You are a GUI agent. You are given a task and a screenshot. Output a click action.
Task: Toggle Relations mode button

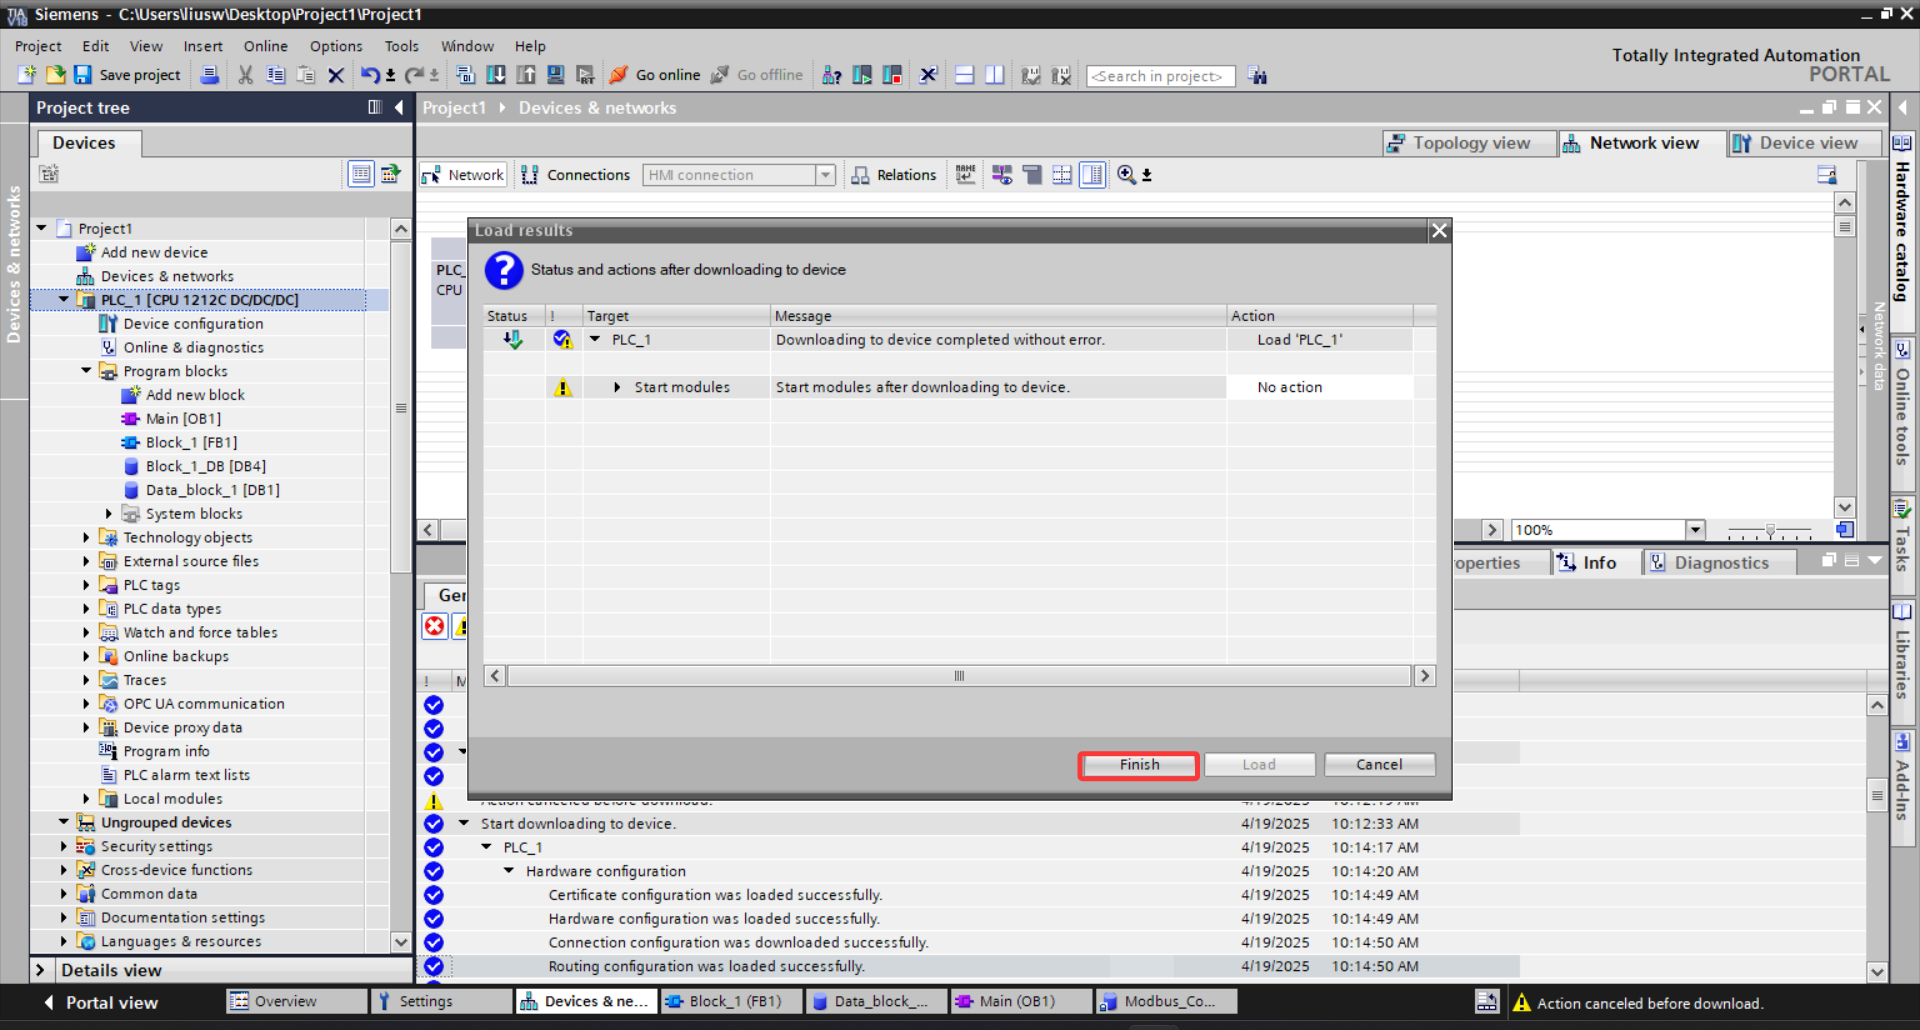(x=894, y=175)
